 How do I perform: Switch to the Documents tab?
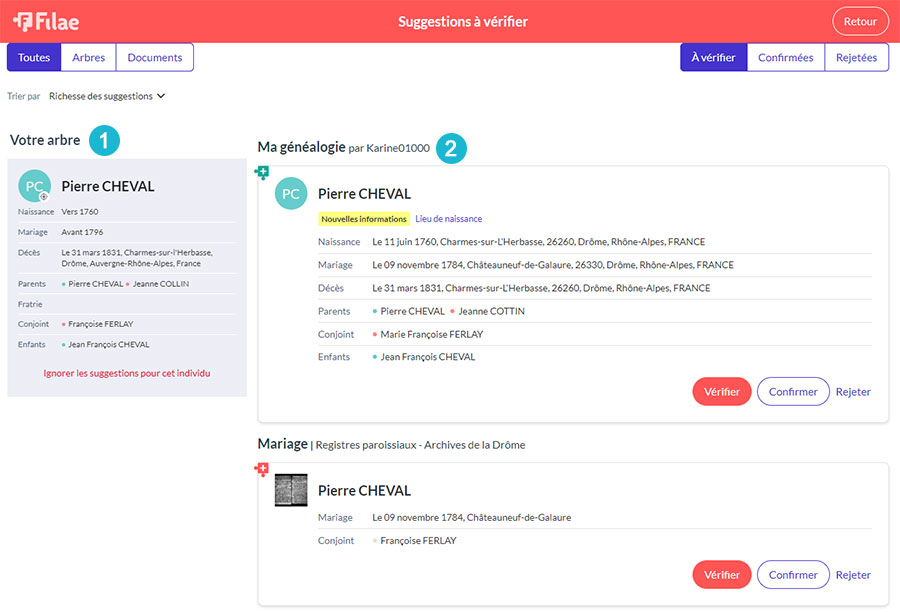coord(155,57)
